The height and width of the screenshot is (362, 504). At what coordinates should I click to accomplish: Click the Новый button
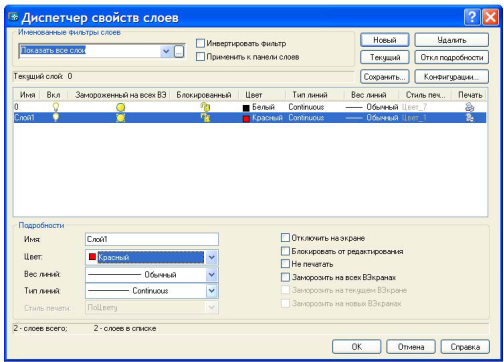[x=385, y=40]
